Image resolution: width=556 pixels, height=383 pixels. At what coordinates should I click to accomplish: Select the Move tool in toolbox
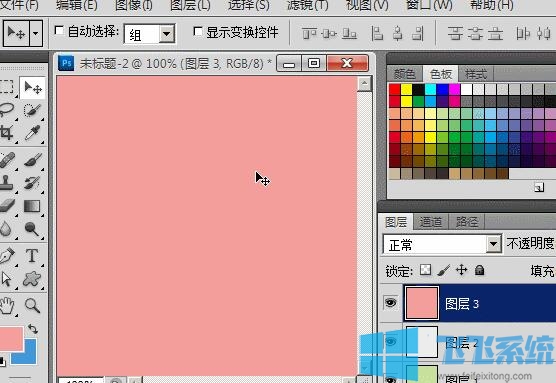[x=33, y=88]
